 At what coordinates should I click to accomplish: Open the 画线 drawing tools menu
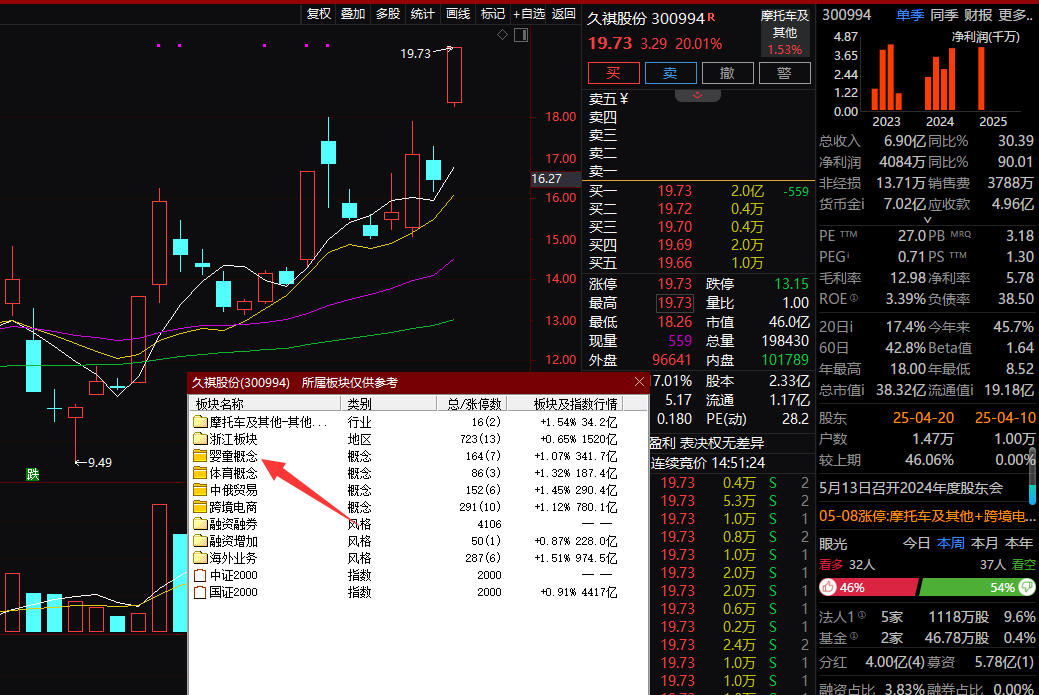pyautogui.click(x=458, y=13)
